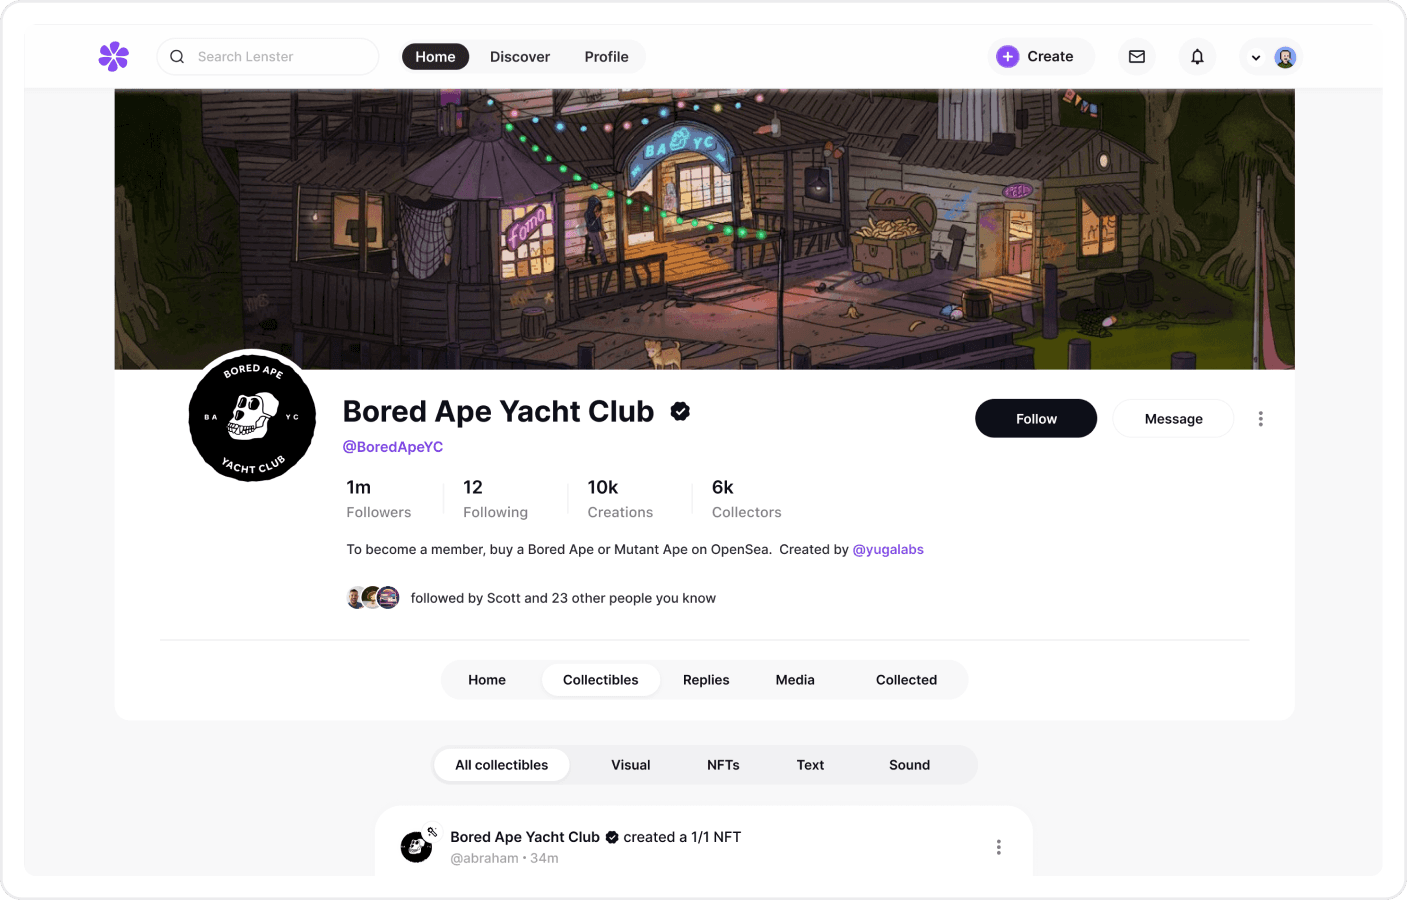
Task: Click the Bored Ape Yacht Club profile picture
Action: (x=252, y=417)
